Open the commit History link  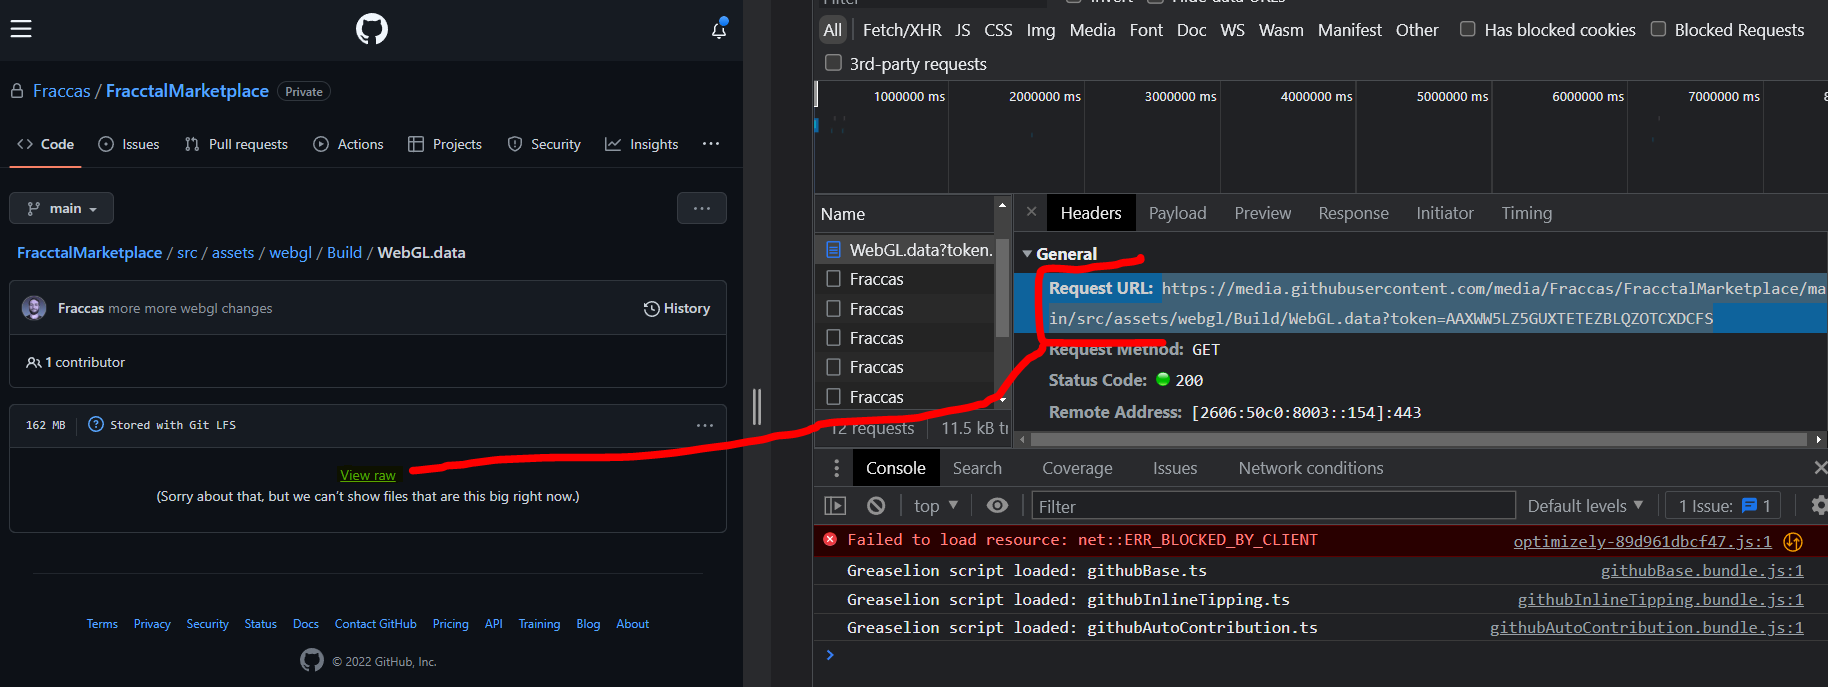click(677, 308)
